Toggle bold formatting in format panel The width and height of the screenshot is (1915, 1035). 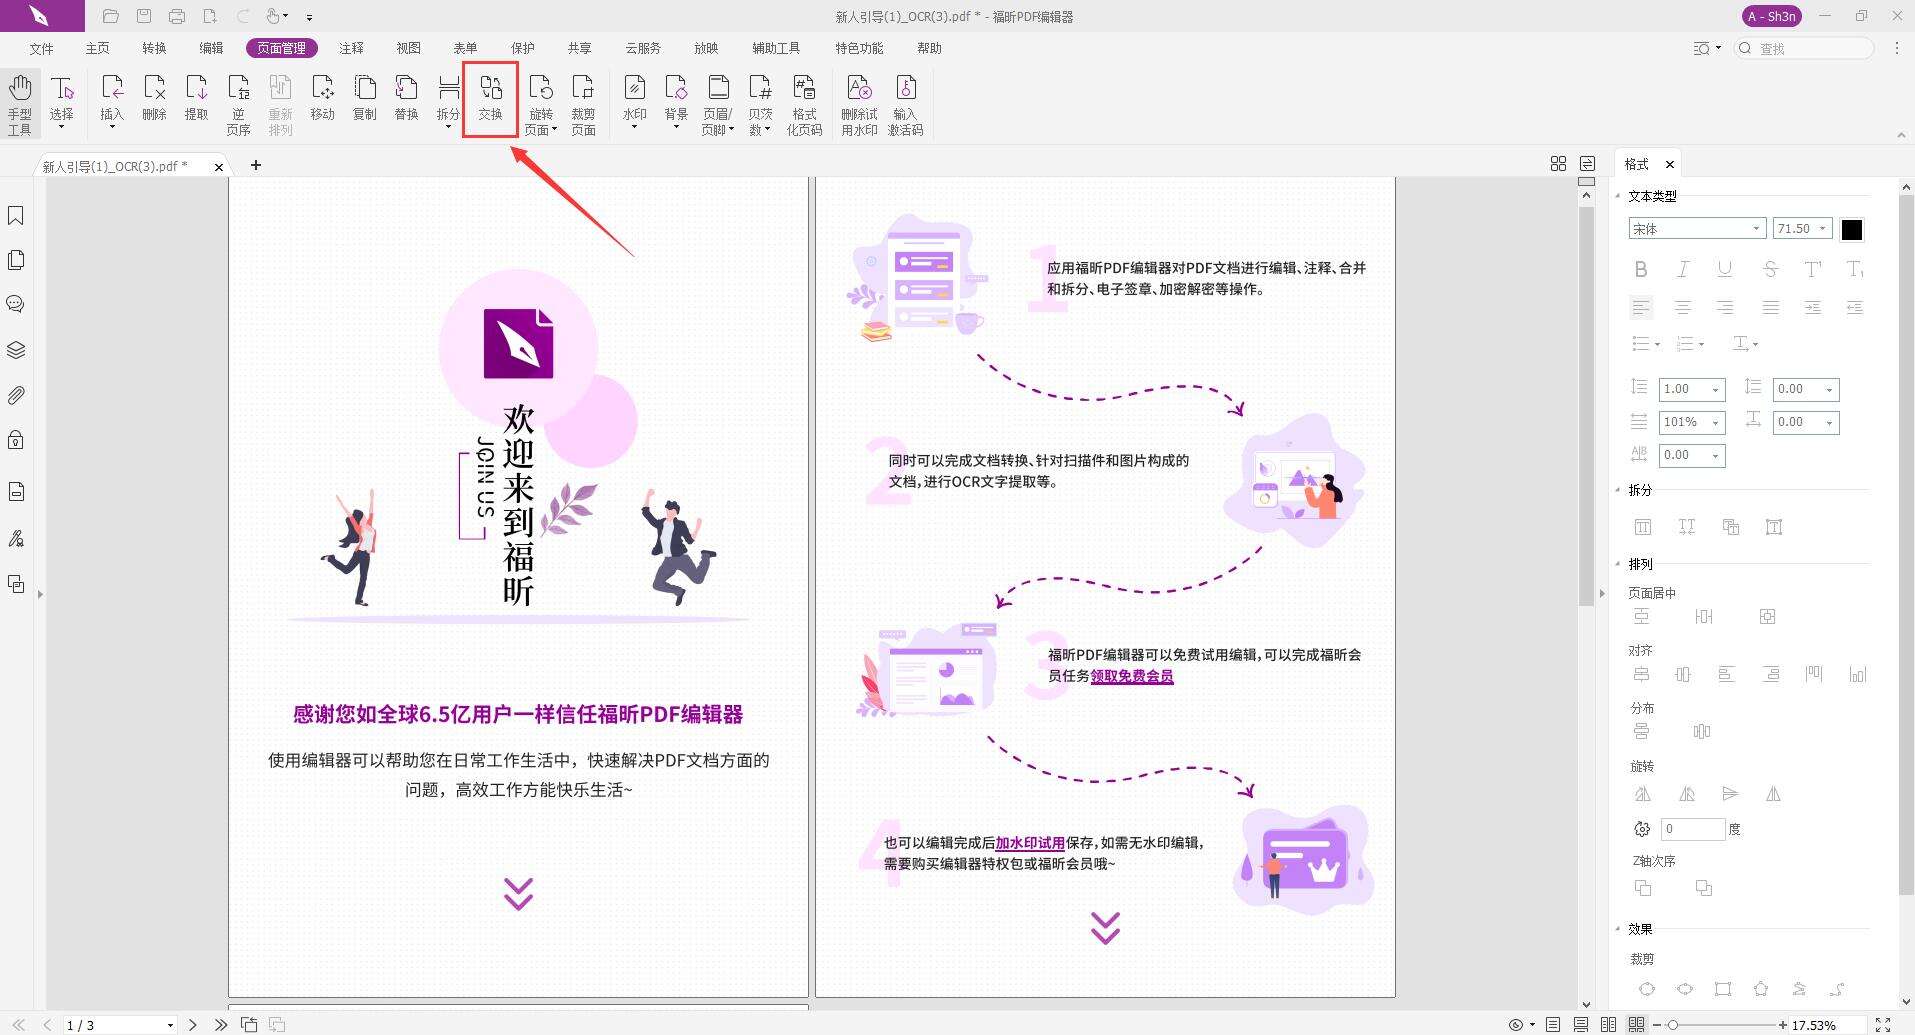point(1640,268)
